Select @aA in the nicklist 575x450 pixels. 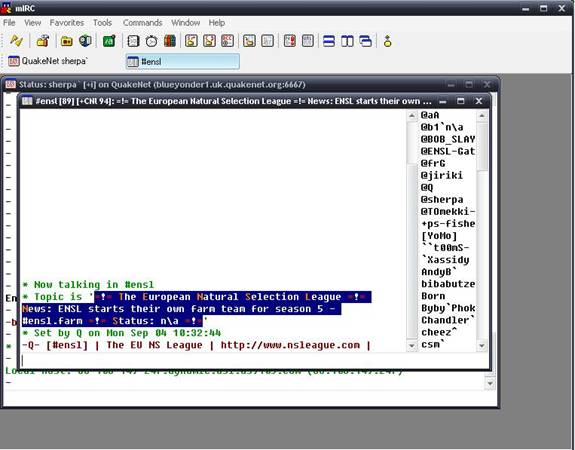[430, 115]
